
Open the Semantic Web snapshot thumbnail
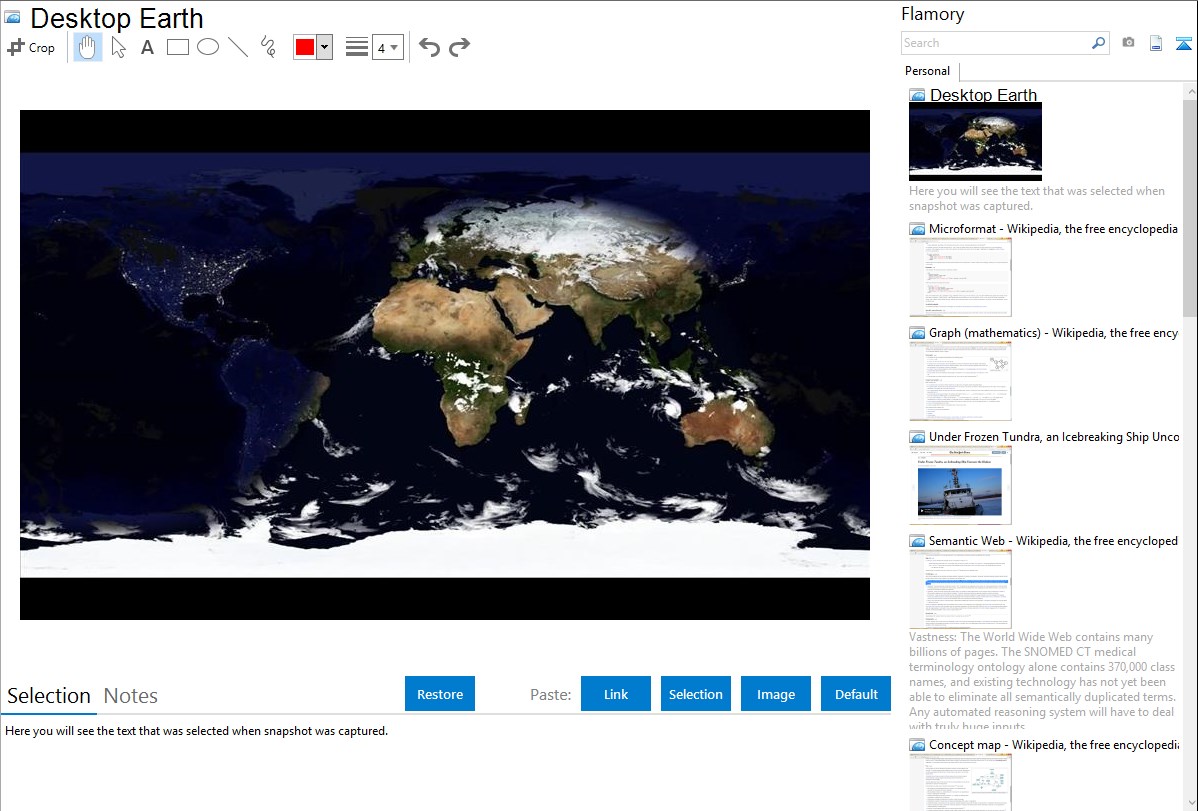click(961, 588)
